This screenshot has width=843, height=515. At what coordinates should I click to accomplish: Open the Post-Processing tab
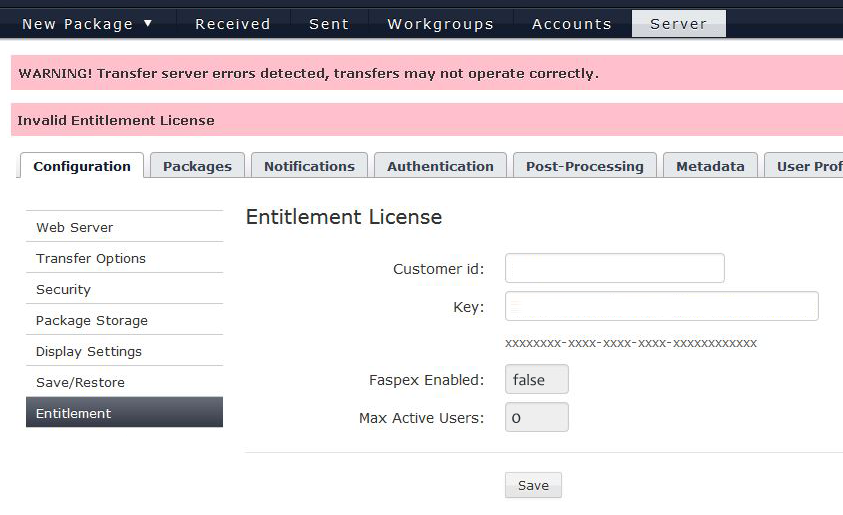pyautogui.click(x=585, y=166)
